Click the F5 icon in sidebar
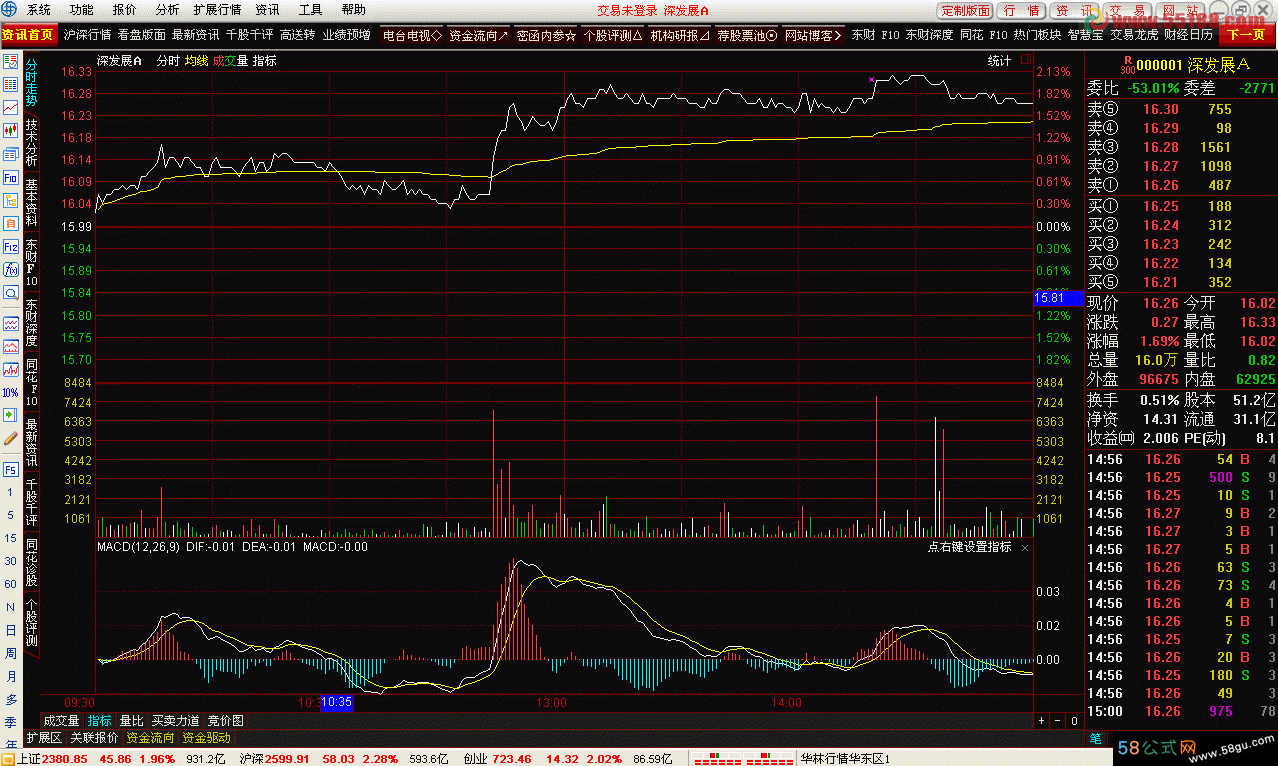This screenshot has height=766, width=1278. (x=11, y=469)
